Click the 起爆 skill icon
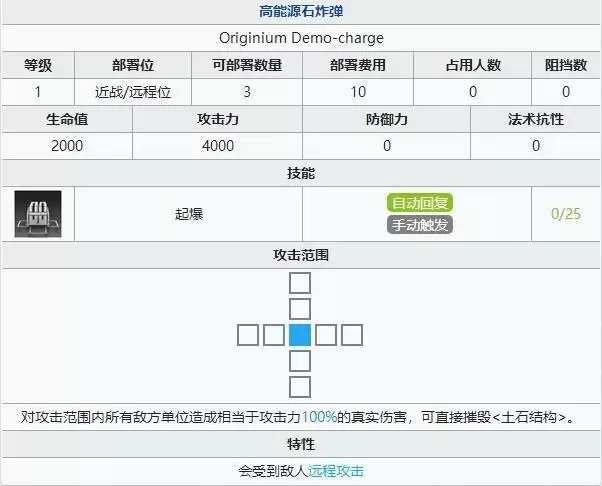Viewport: 602px width, 486px height. [38, 214]
